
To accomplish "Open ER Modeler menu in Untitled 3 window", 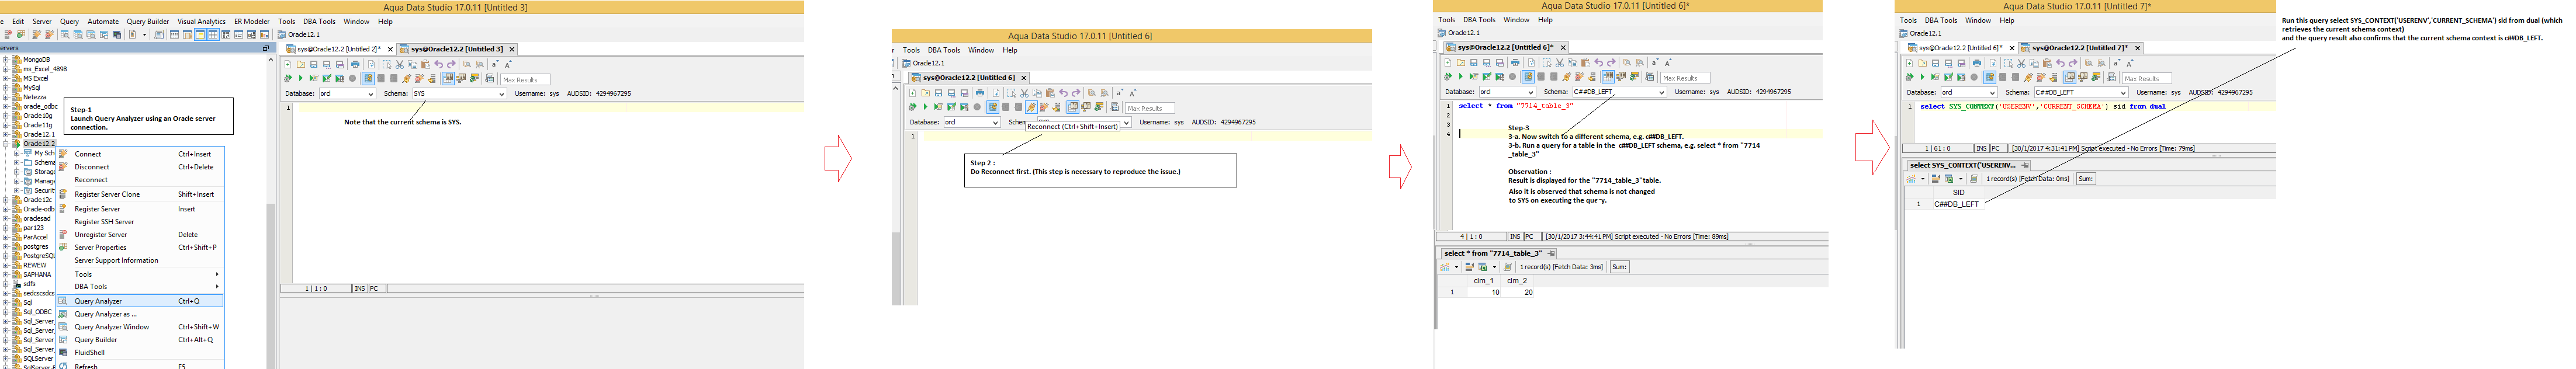I will point(251,21).
